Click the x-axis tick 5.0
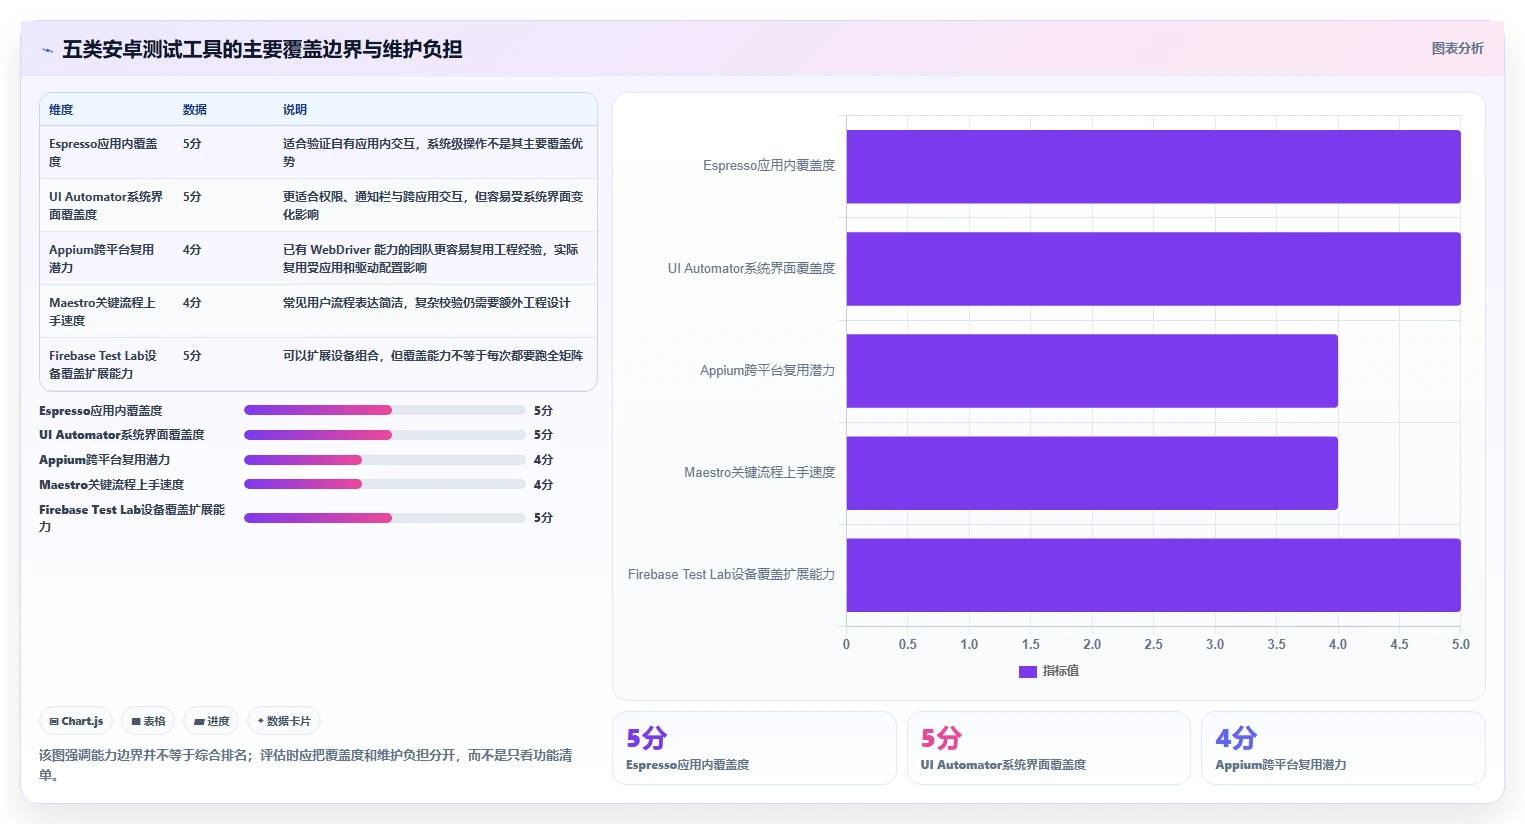The height and width of the screenshot is (824, 1525). click(x=1461, y=645)
